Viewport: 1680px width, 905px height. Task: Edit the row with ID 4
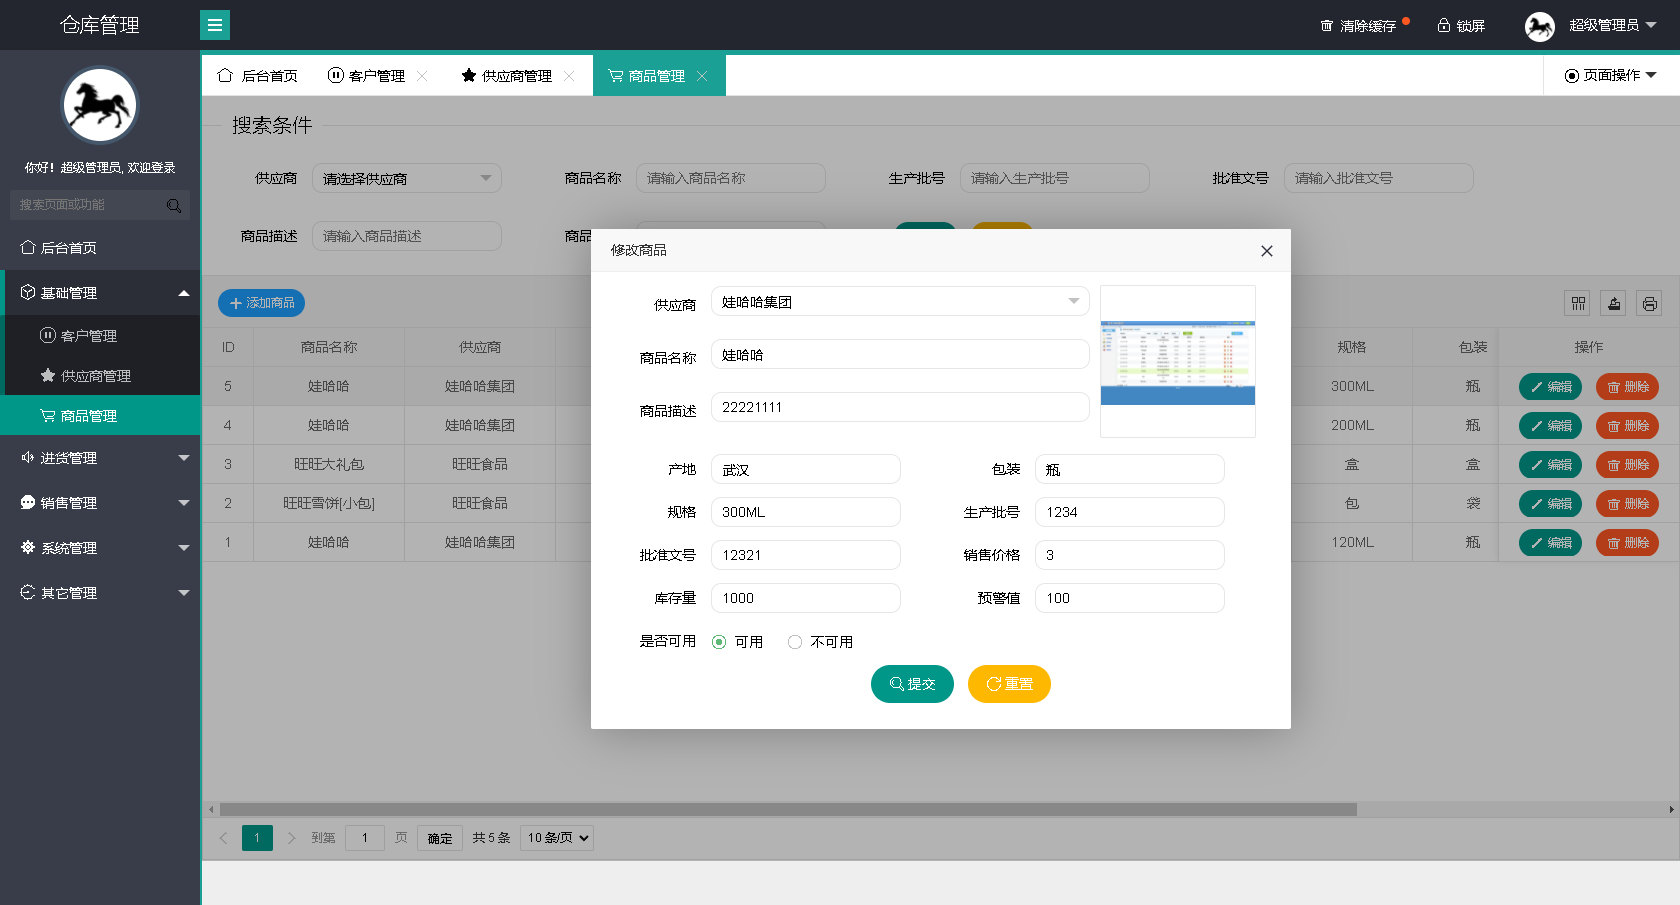click(x=1550, y=426)
